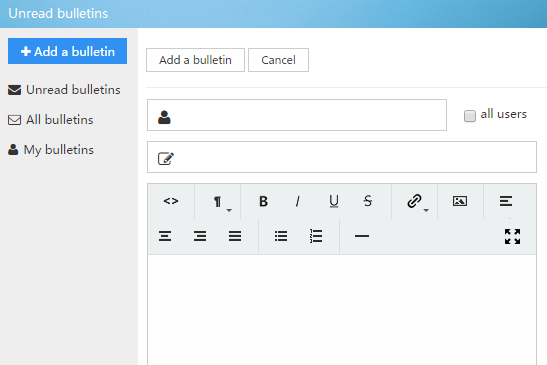Check the all users checkbox
547x365 pixels.
(470, 116)
